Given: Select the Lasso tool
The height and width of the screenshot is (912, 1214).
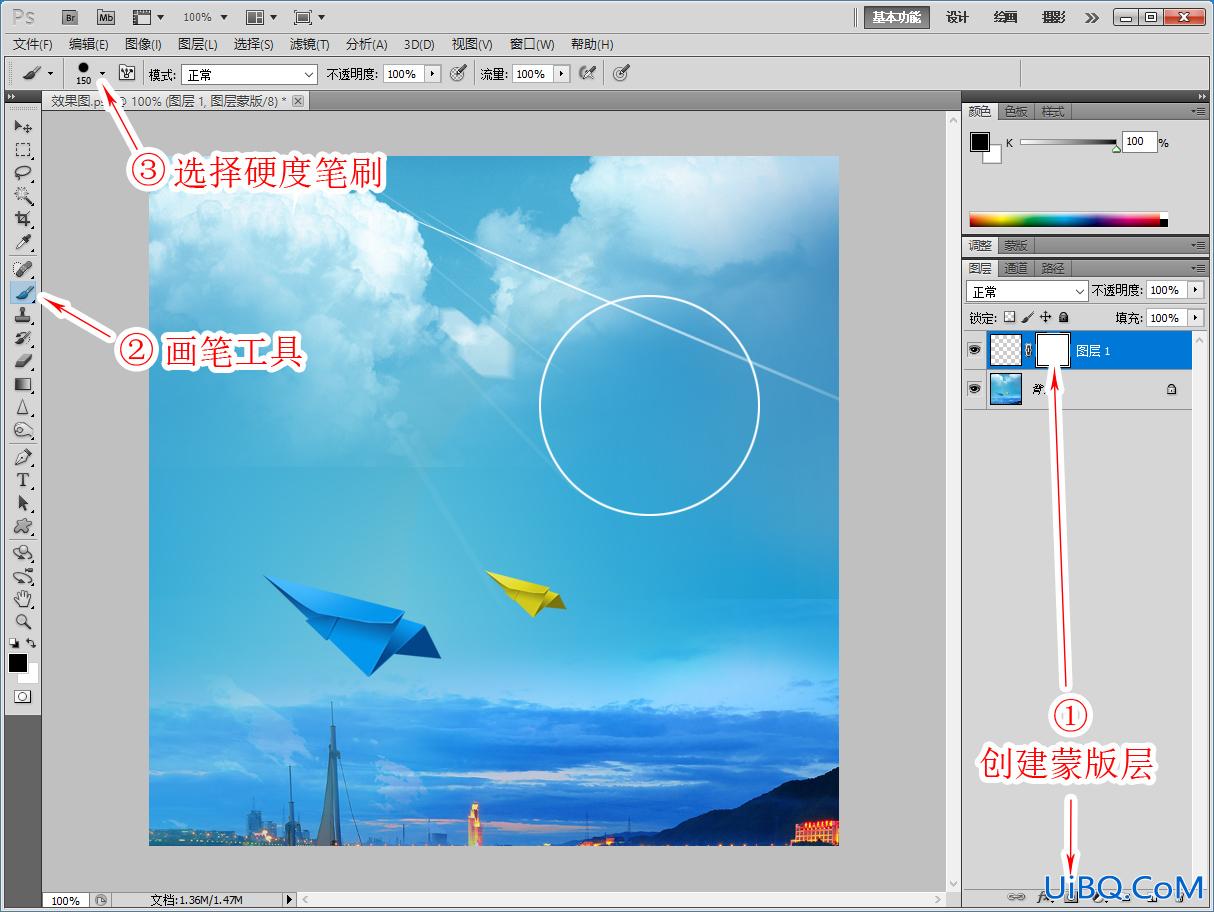Looking at the screenshot, I should coord(23,173).
